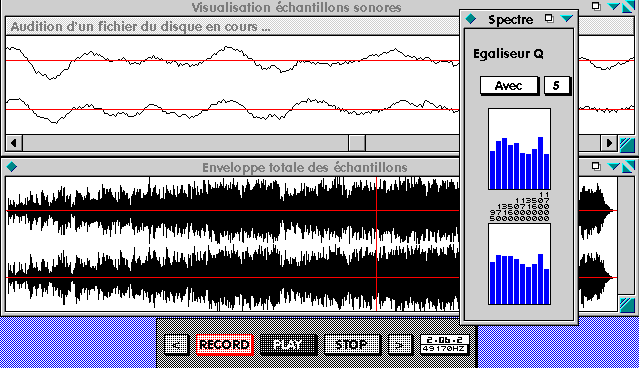
Task: Click the PLAY transport button
Action: [x=288, y=345]
